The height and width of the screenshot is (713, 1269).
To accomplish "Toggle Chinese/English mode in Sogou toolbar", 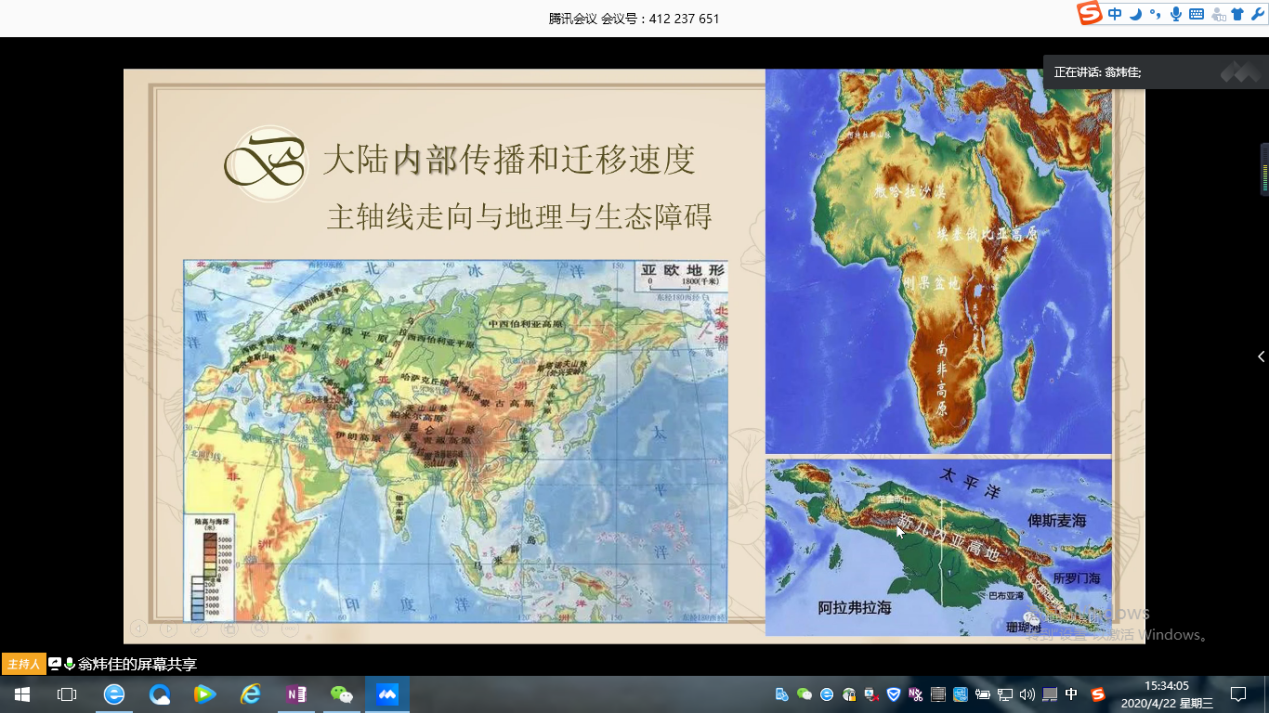I will click(1115, 14).
